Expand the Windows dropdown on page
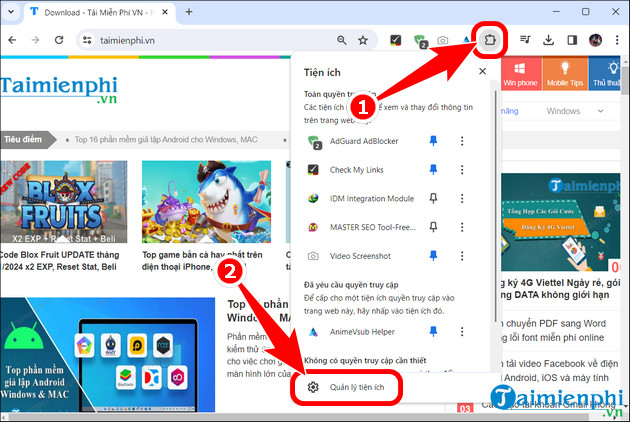Image resolution: width=630 pixels, height=422 pixels. (575, 111)
